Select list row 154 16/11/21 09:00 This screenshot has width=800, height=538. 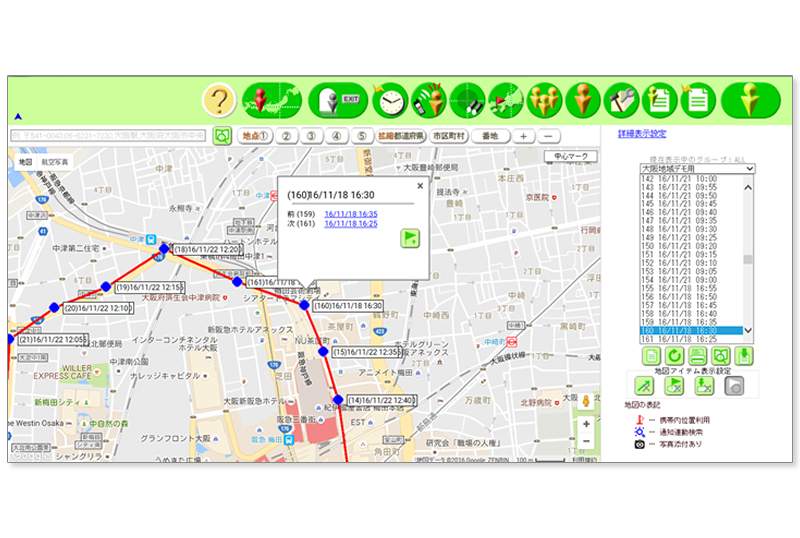coord(691,280)
